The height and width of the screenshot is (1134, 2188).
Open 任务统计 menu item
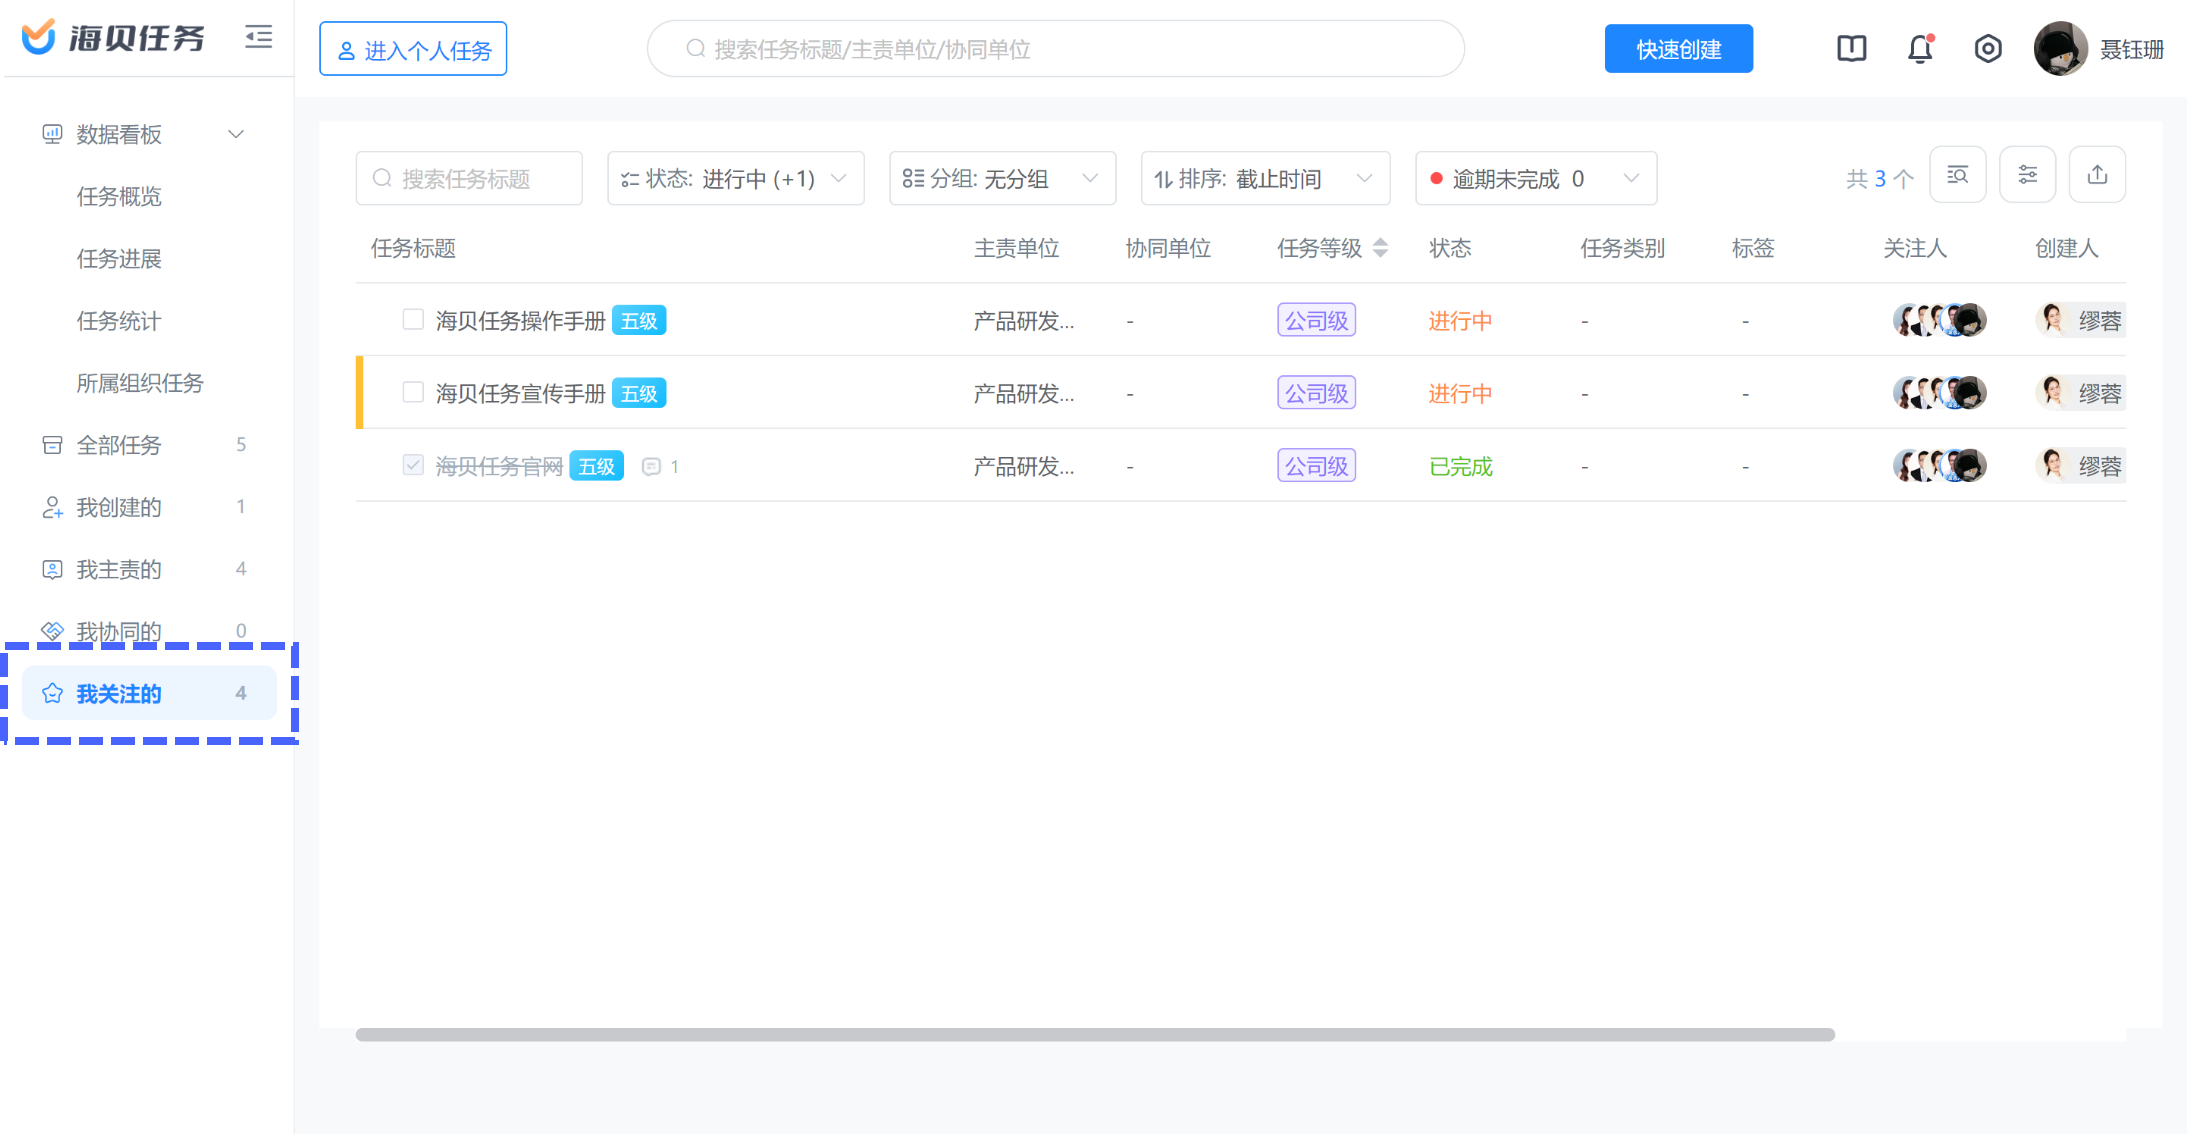point(119,320)
